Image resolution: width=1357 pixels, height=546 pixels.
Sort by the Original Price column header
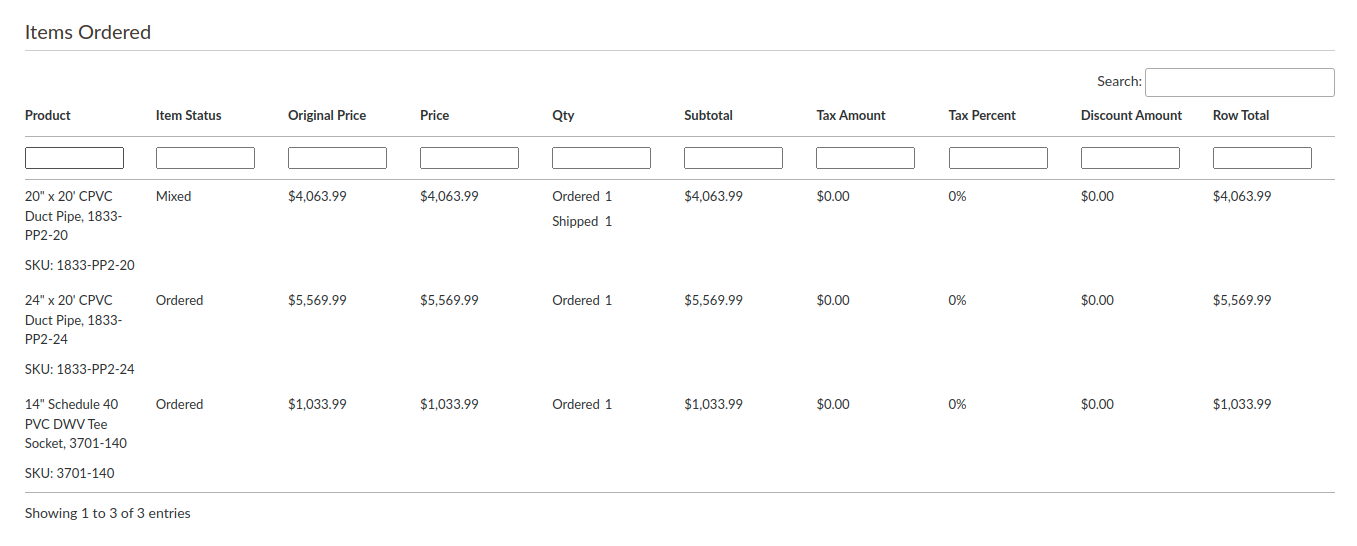pos(327,116)
